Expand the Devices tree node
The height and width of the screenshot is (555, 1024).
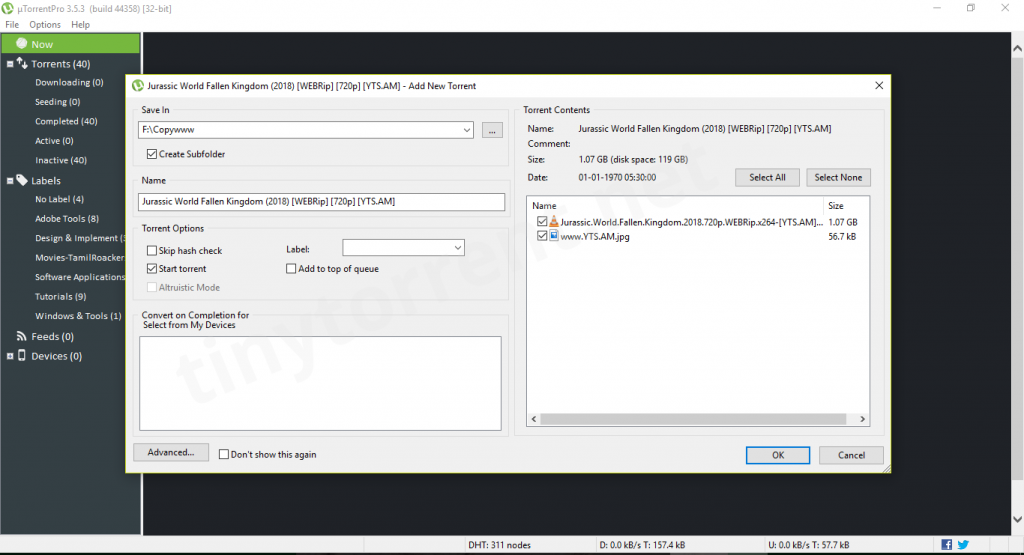[x=10, y=357]
